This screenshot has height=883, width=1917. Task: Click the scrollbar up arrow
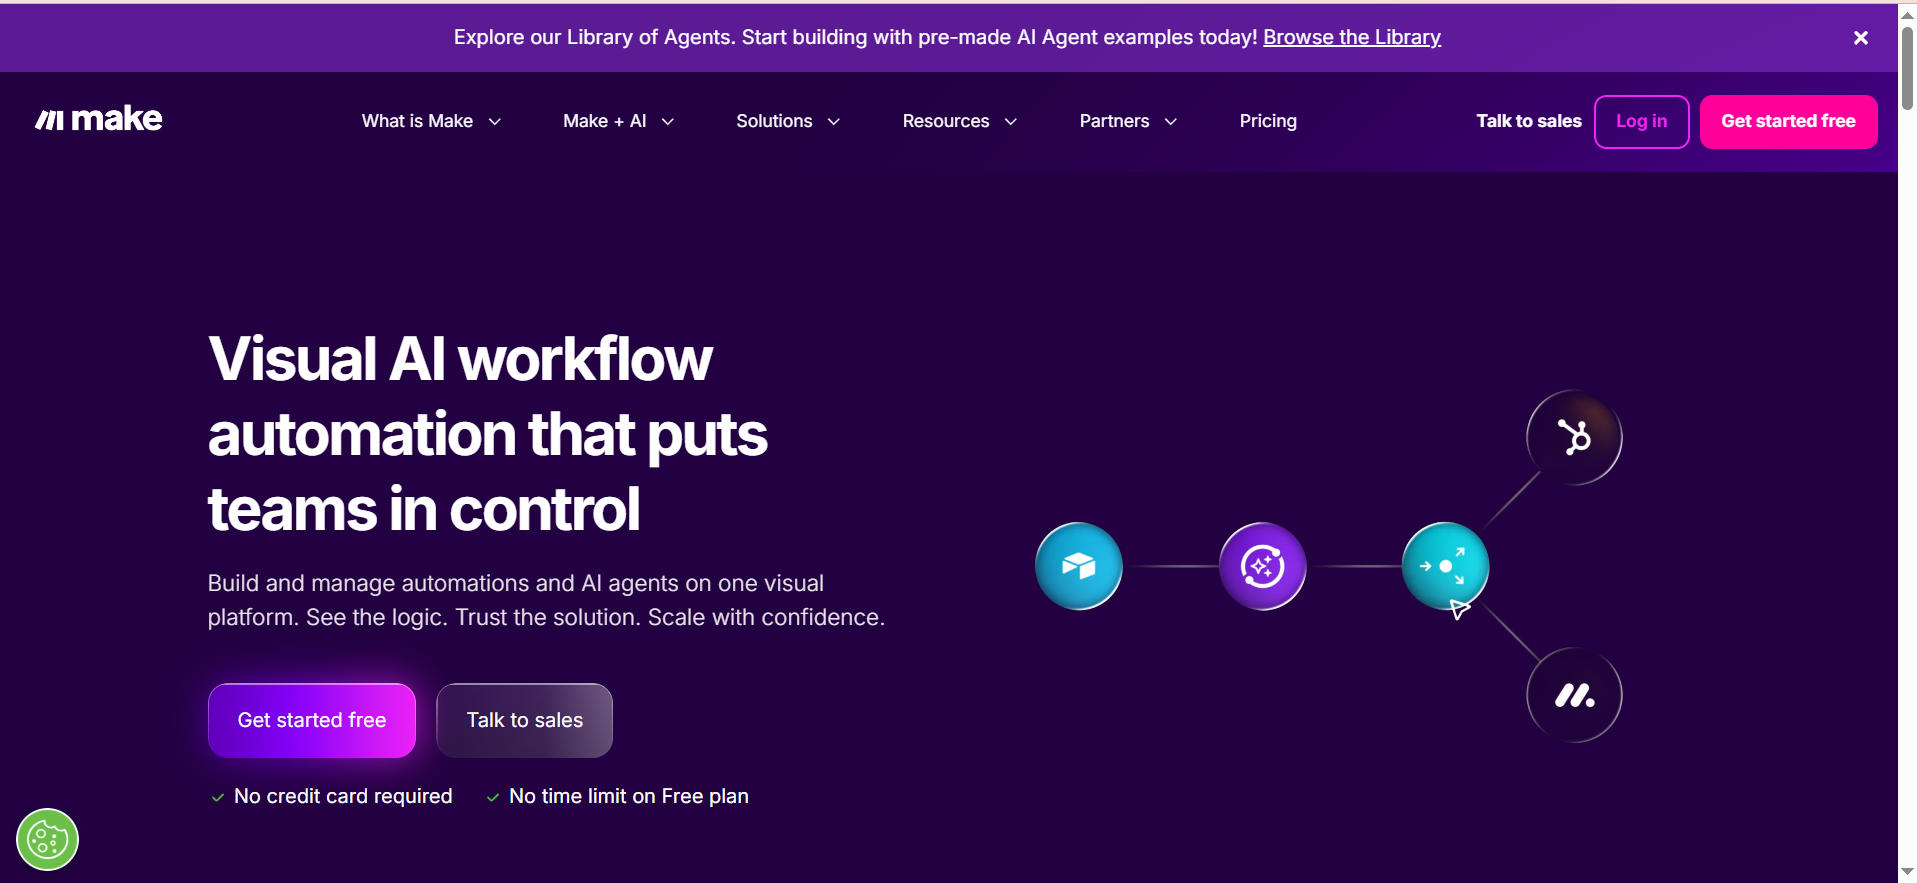point(1907,14)
